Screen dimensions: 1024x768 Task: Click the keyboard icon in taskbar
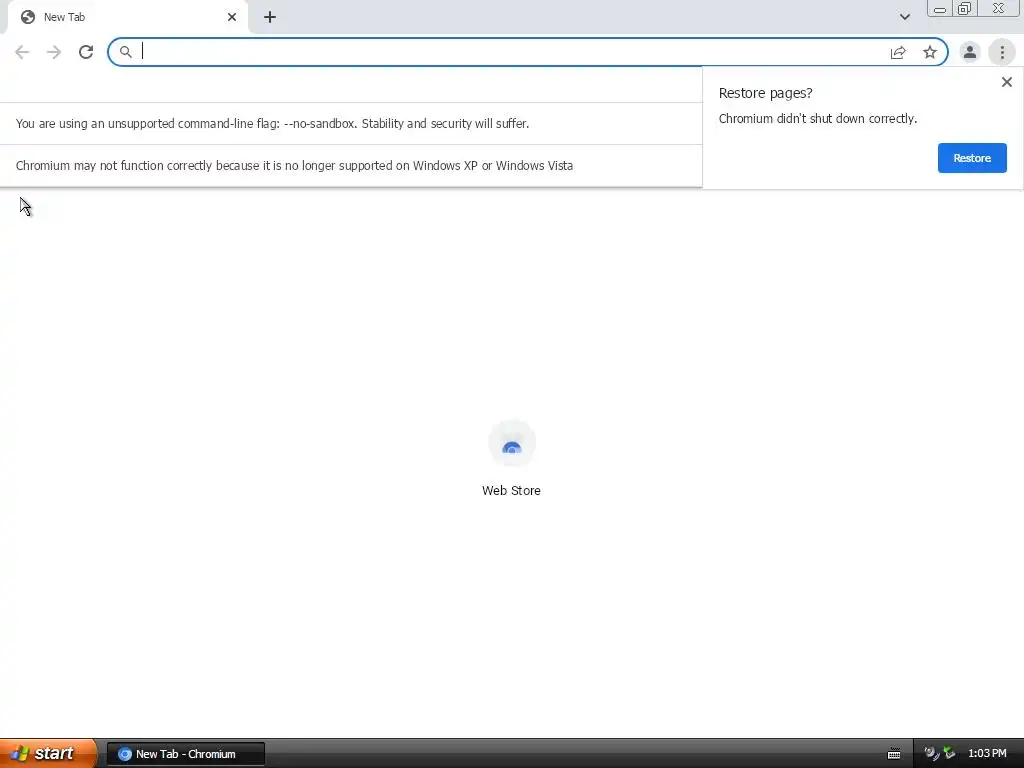(x=894, y=754)
